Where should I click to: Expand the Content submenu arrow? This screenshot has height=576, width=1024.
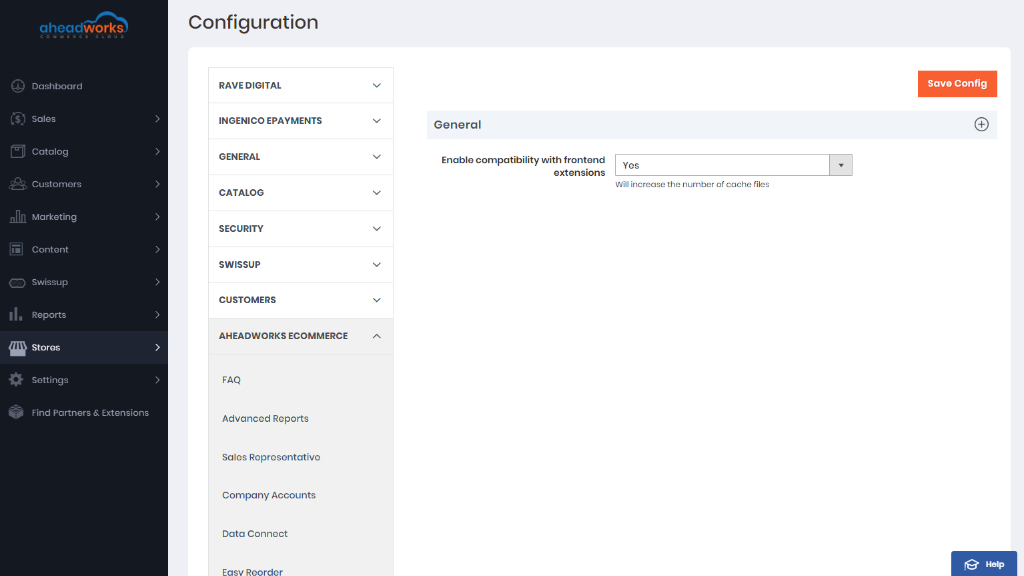(x=157, y=249)
